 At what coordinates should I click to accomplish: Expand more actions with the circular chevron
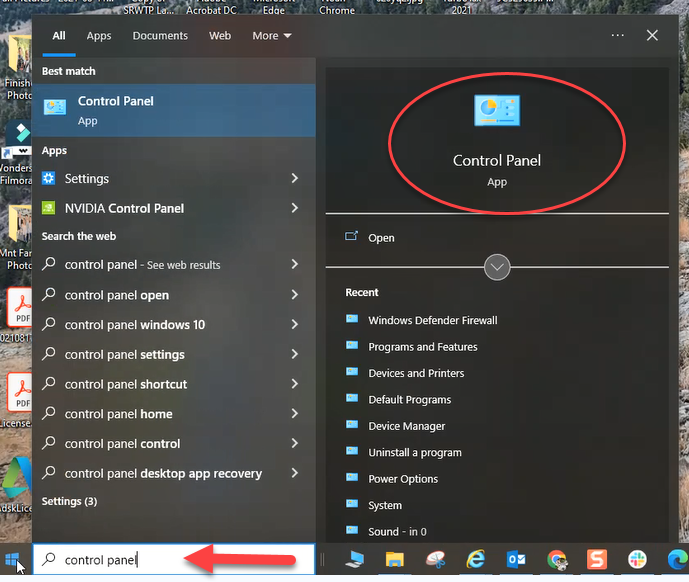(497, 267)
